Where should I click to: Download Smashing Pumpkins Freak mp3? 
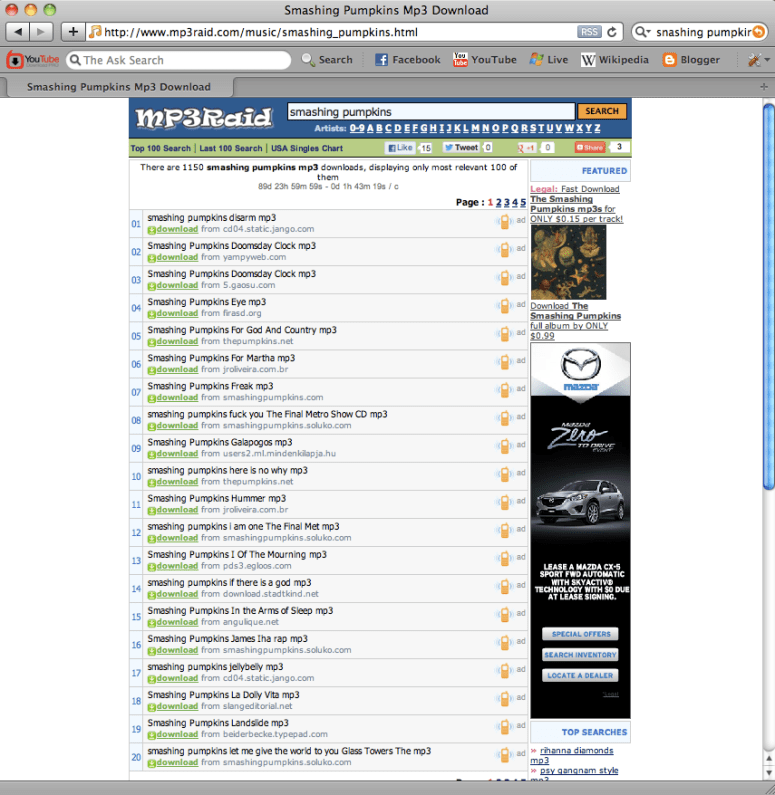coord(173,398)
